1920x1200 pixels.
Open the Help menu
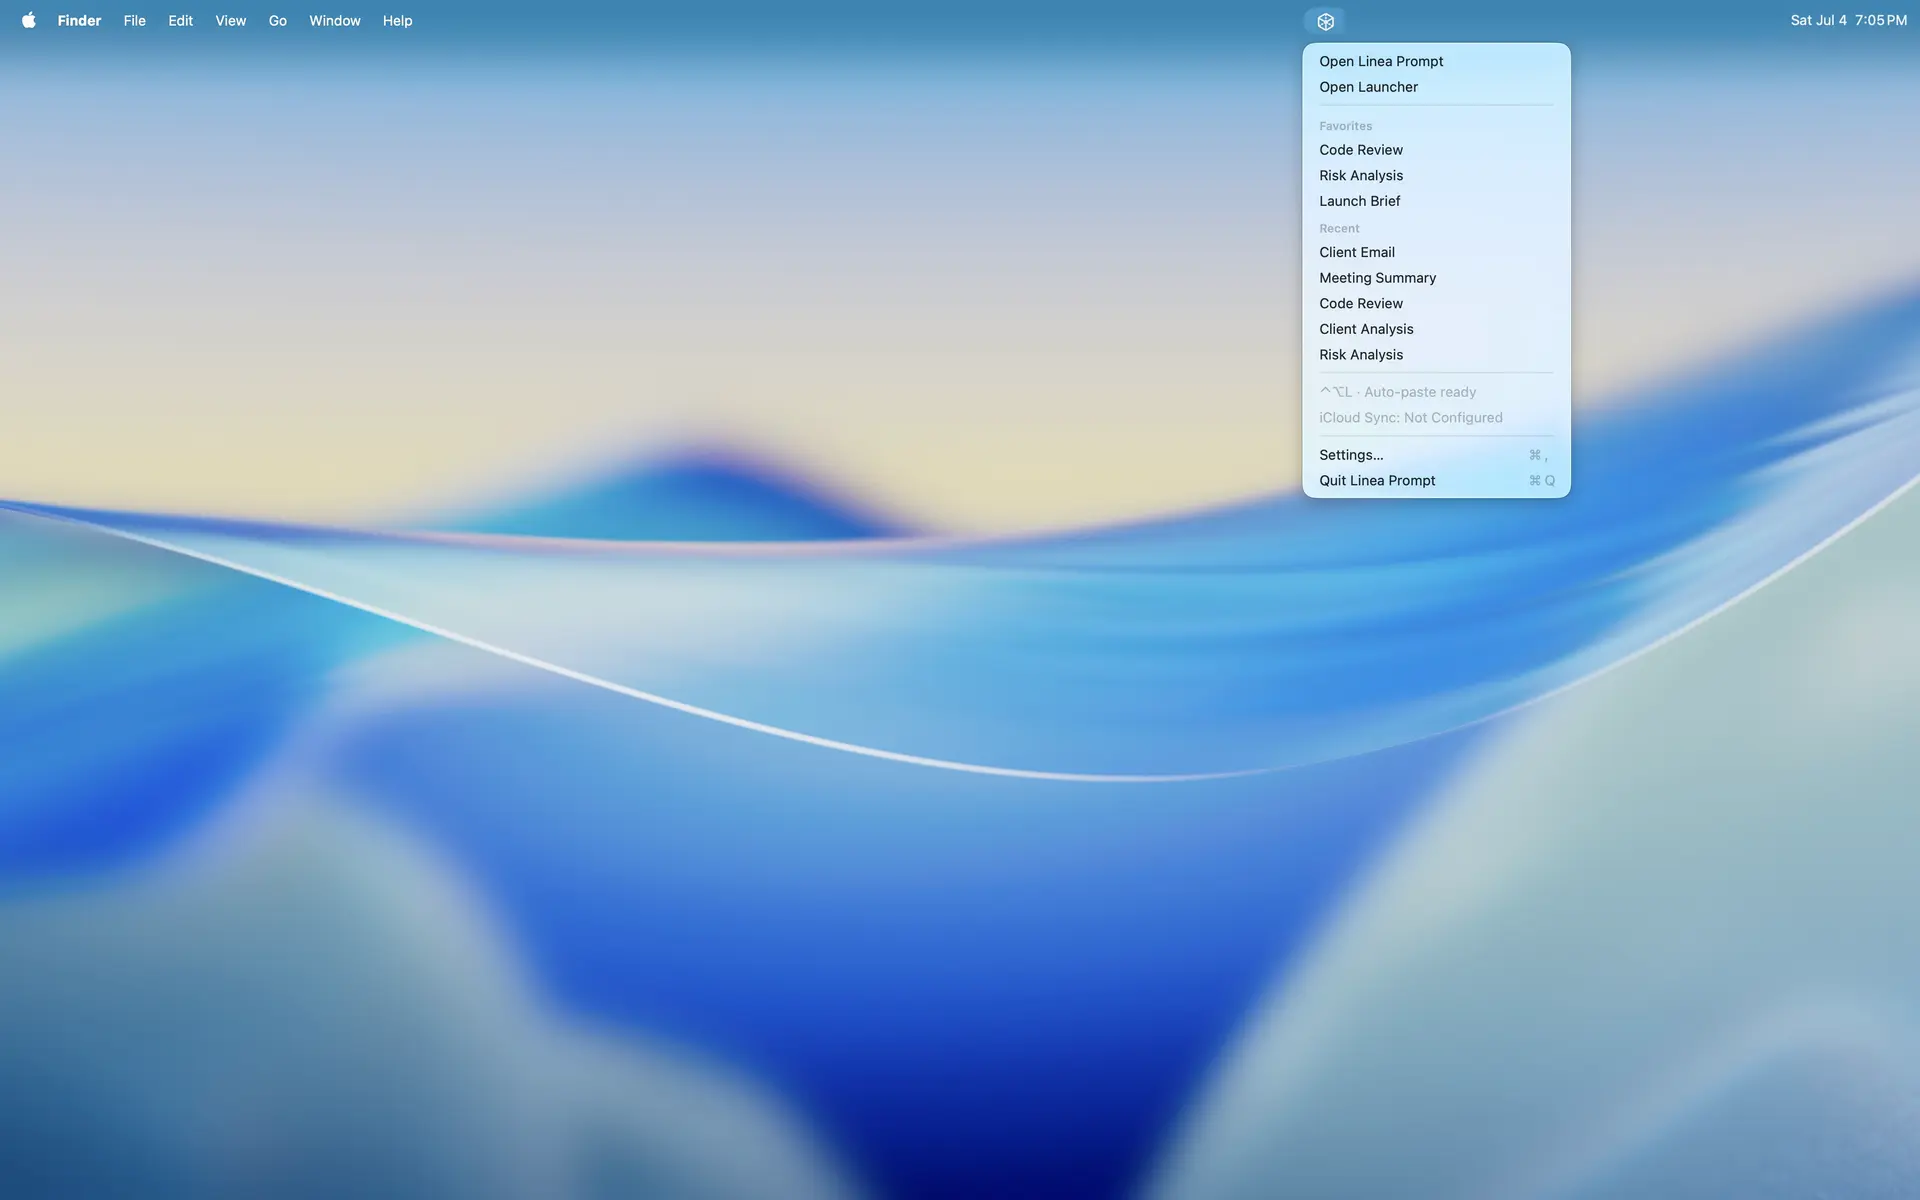(x=397, y=20)
